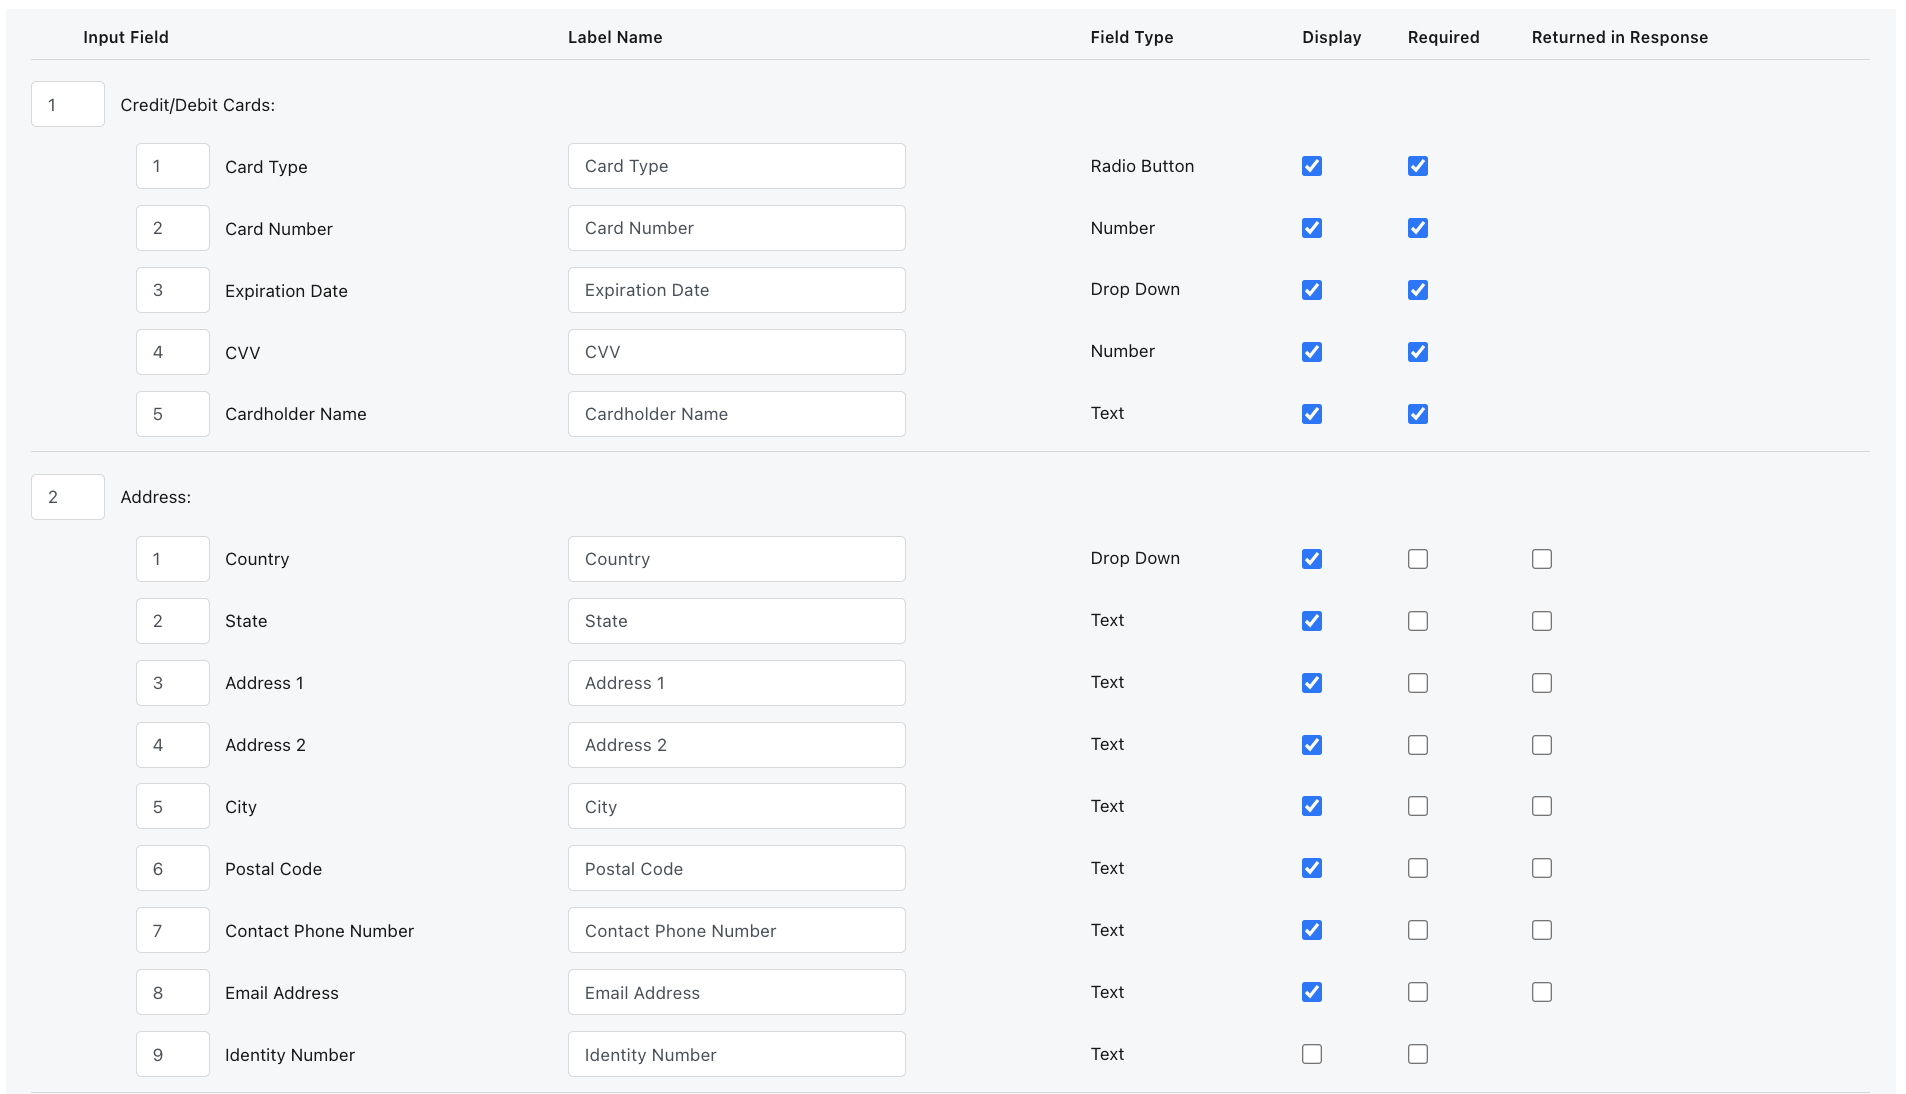Edit the Postal Code label name field
The height and width of the screenshot is (1094, 1906).
click(737, 868)
